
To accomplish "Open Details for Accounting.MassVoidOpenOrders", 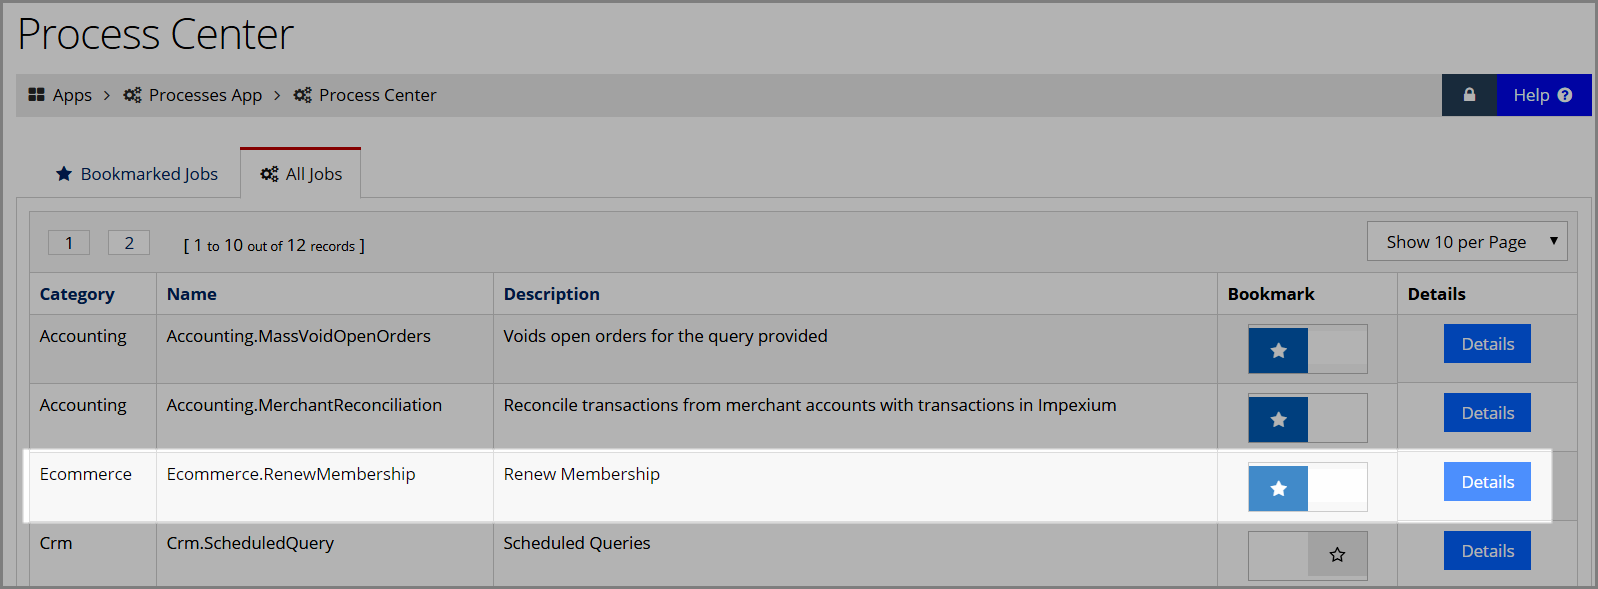I will point(1487,344).
